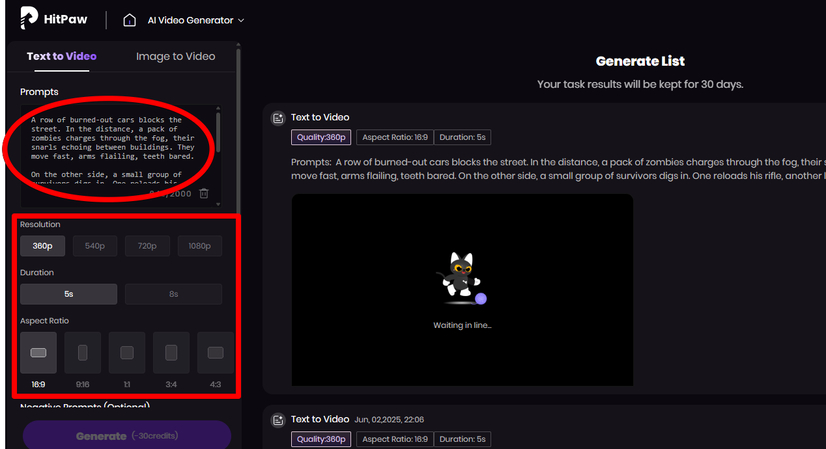Click the home icon beside AI Video Generator
This screenshot has width=826, height=449.
point(129,20)
